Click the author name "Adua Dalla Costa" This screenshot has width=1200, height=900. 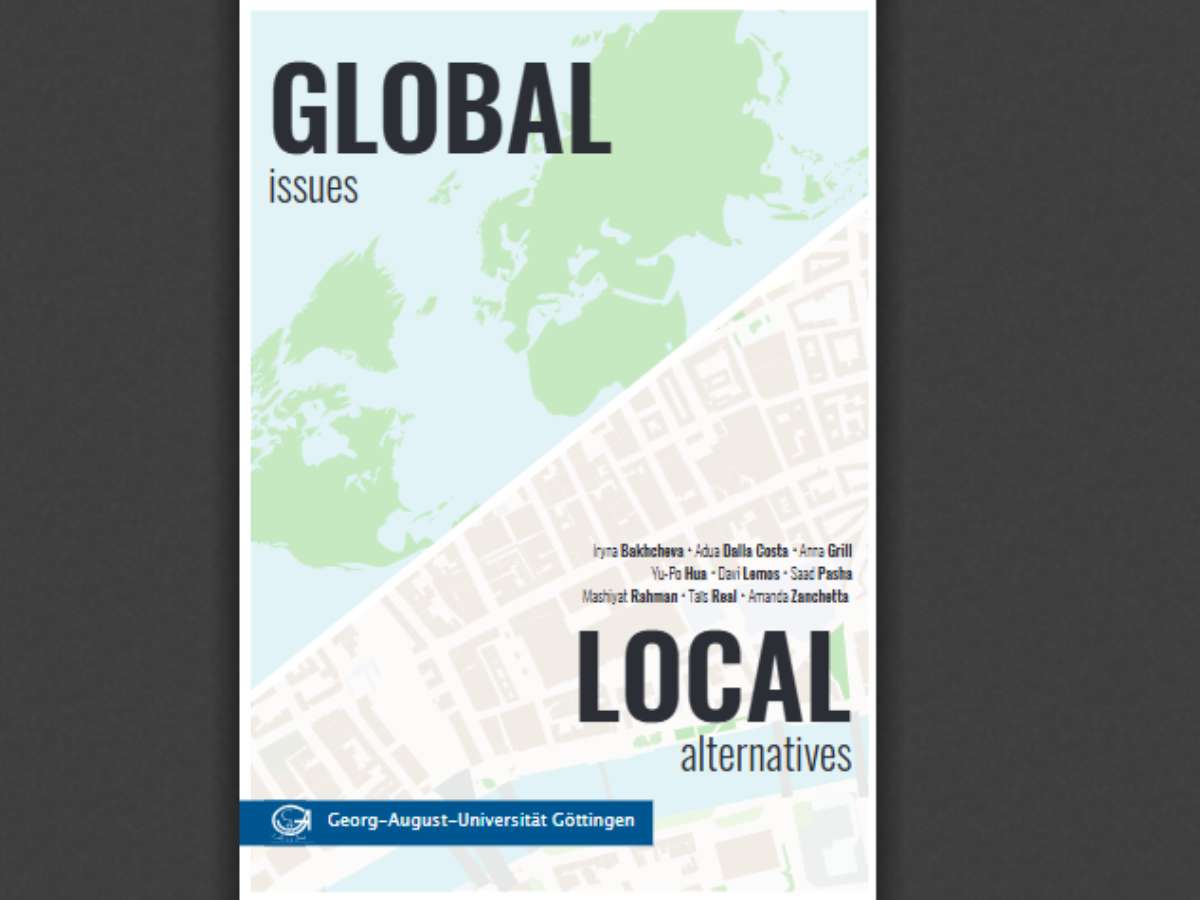point(741,551)
